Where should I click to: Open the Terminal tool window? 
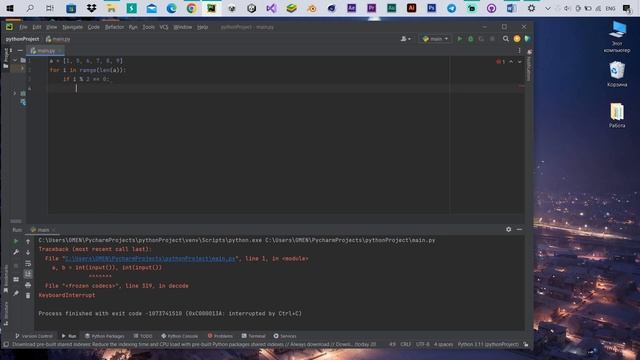[253, 336]
